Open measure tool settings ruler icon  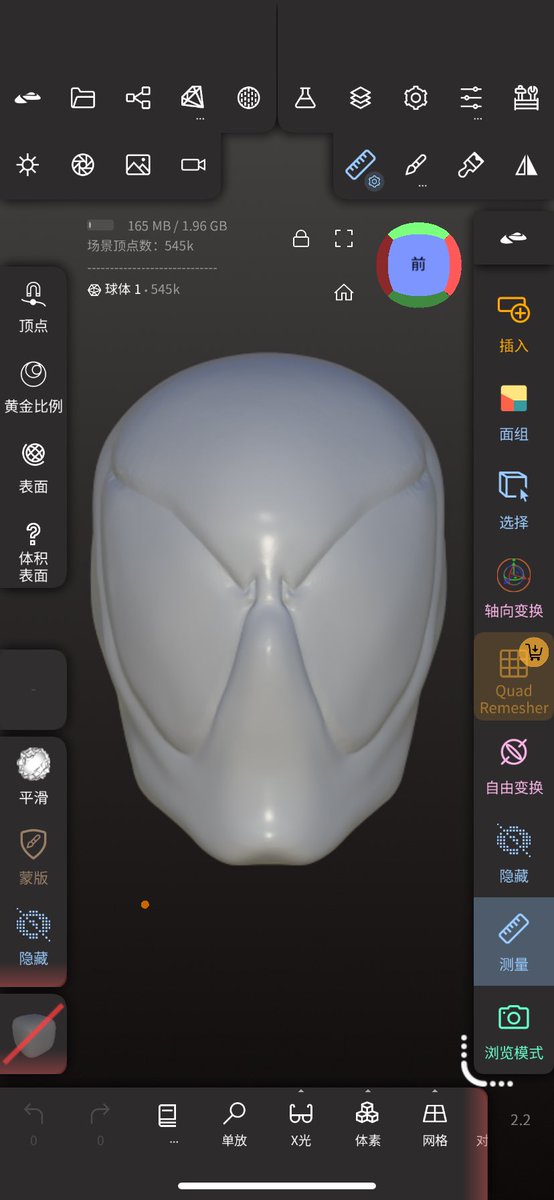click(x=361, y=166)
